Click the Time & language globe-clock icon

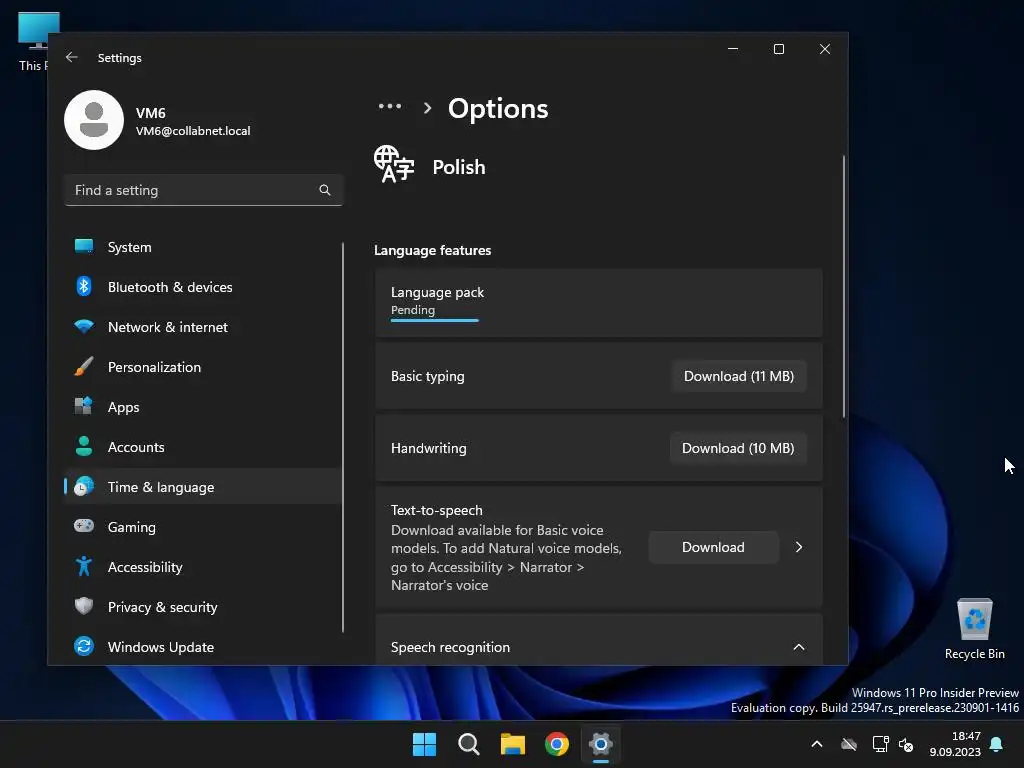point(84,487)
